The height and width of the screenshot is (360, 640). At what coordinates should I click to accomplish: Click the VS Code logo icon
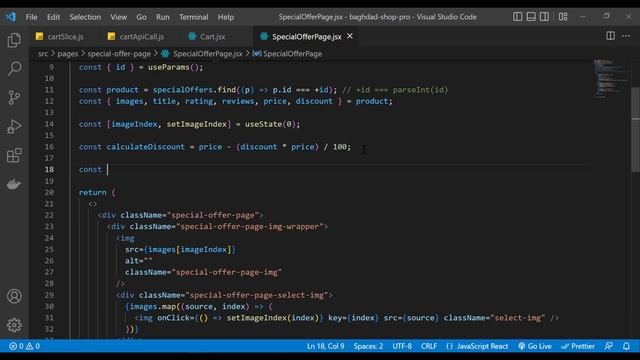click(11, 17)
